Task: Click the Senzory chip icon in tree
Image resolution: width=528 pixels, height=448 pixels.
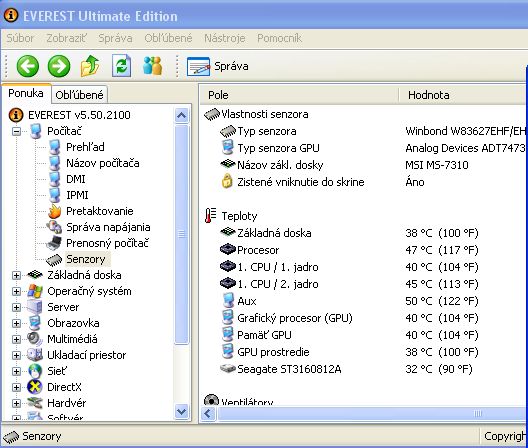Action: (x=54, y=259)
